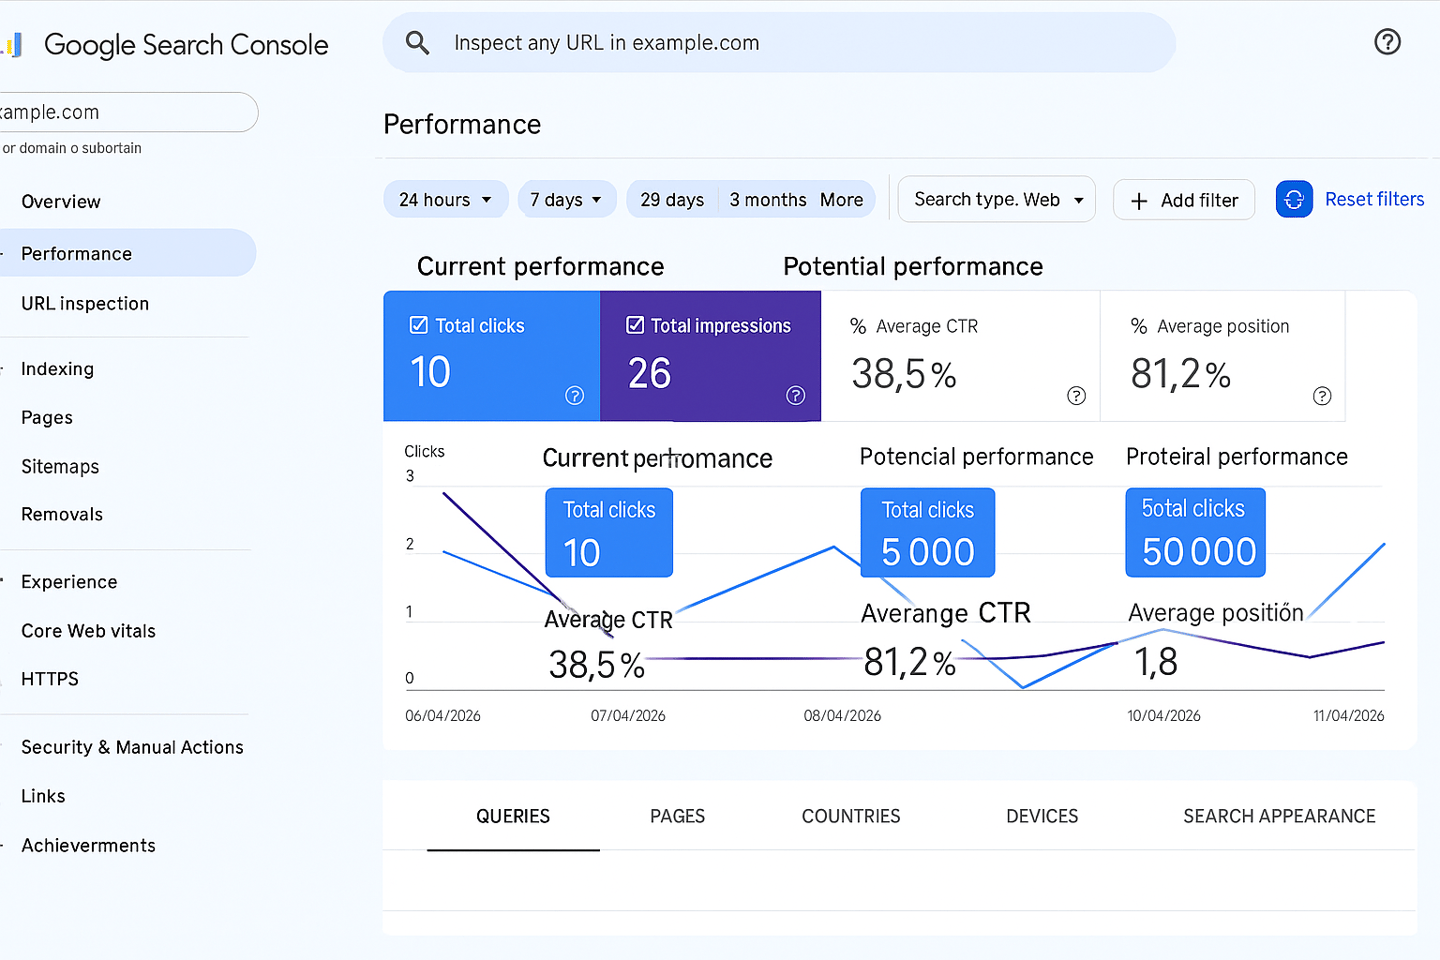Click the 07/04/2026 date label

(628, 716)
